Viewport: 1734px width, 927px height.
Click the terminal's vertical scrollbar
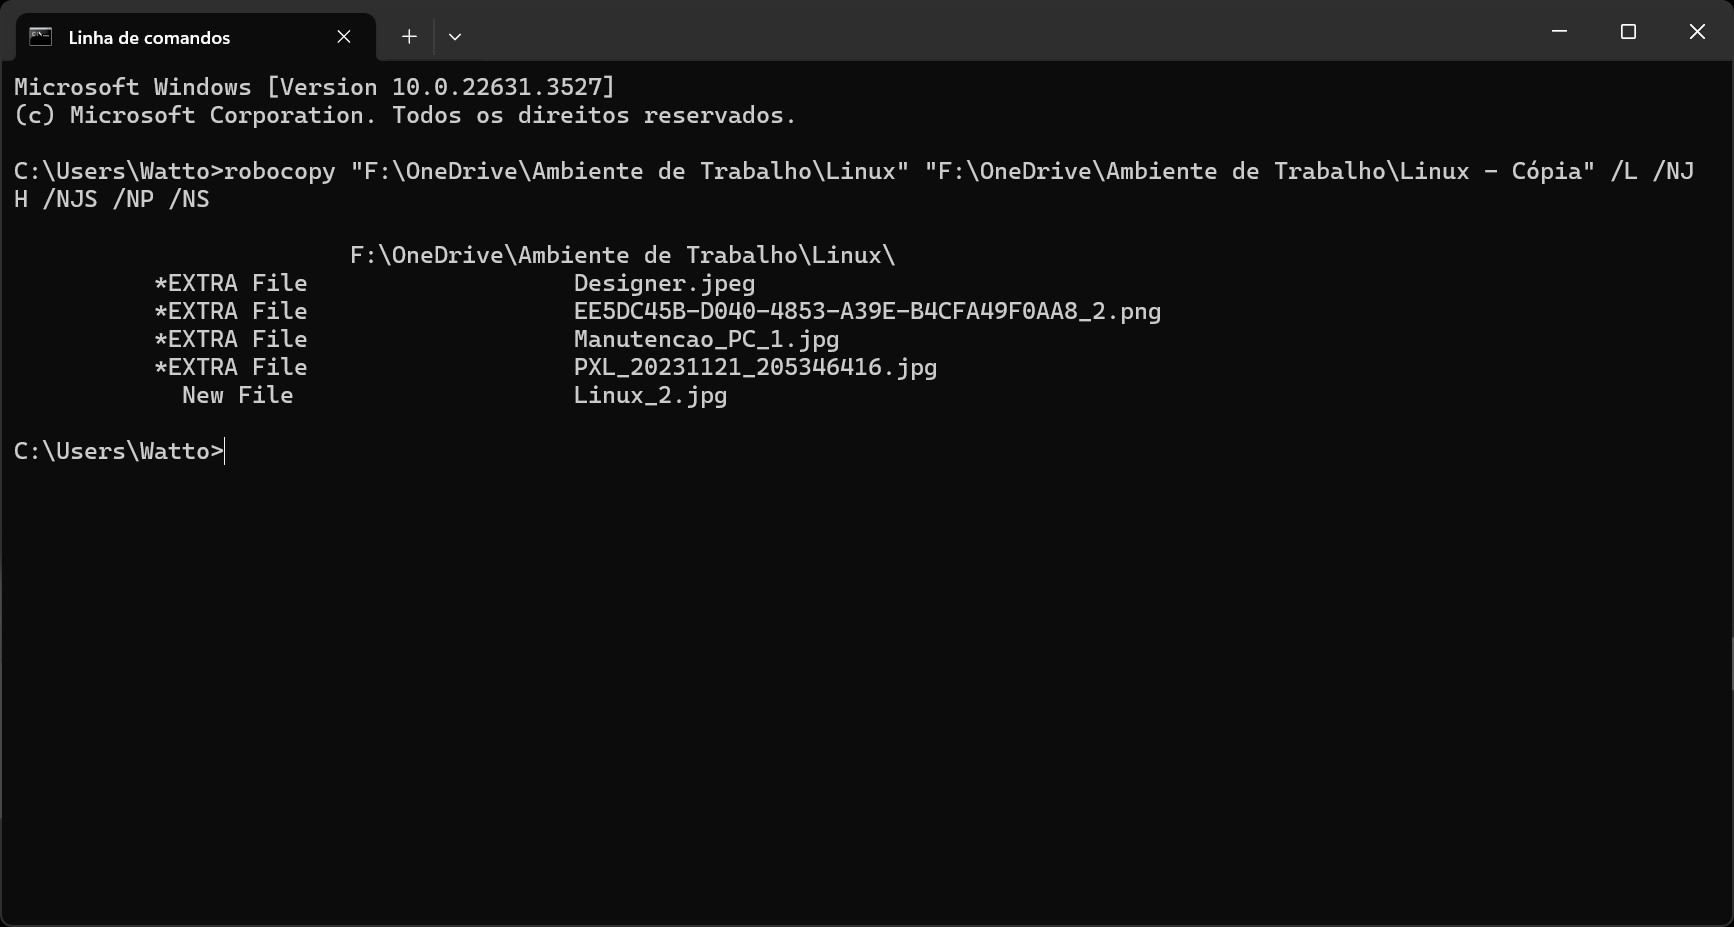tap(1728, 660)
